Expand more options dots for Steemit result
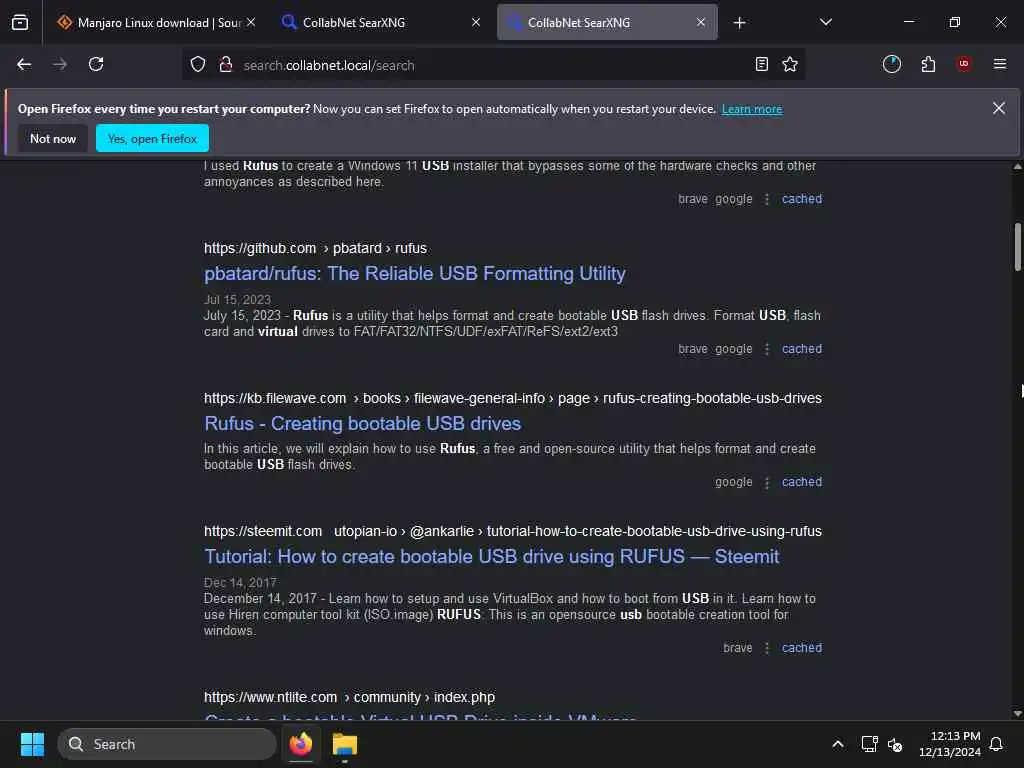The height and width of the screenshot is (768, 1024). [767, 648]
